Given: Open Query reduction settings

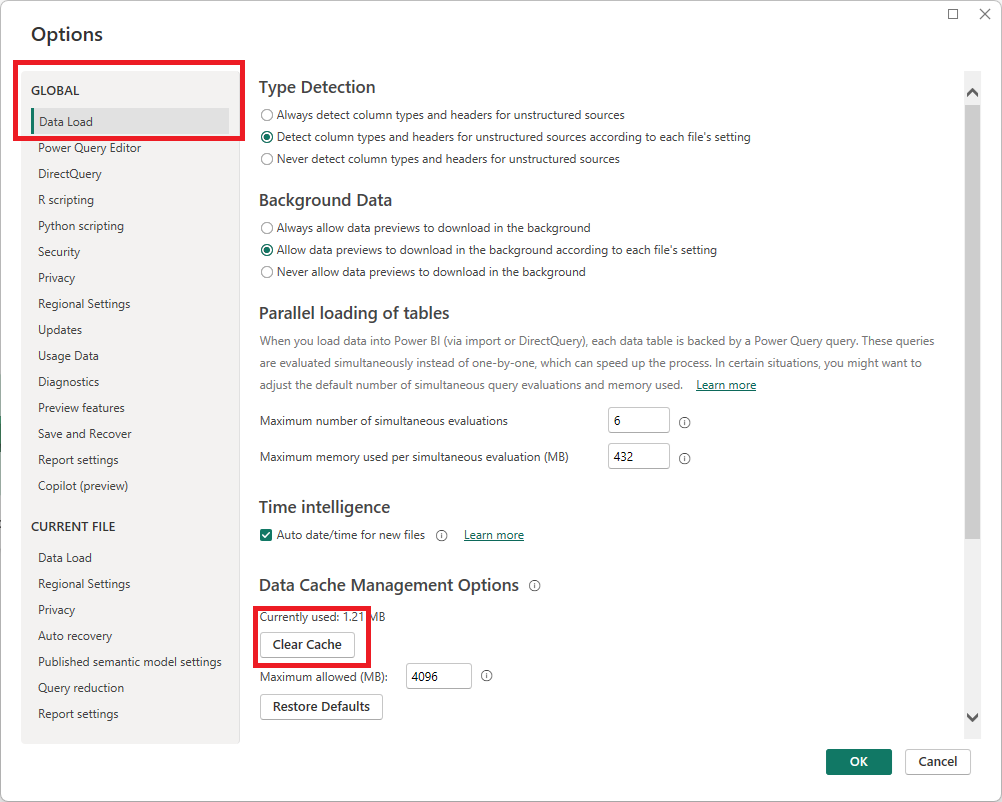Looking at the screenshot, I should tap(81, 688).
